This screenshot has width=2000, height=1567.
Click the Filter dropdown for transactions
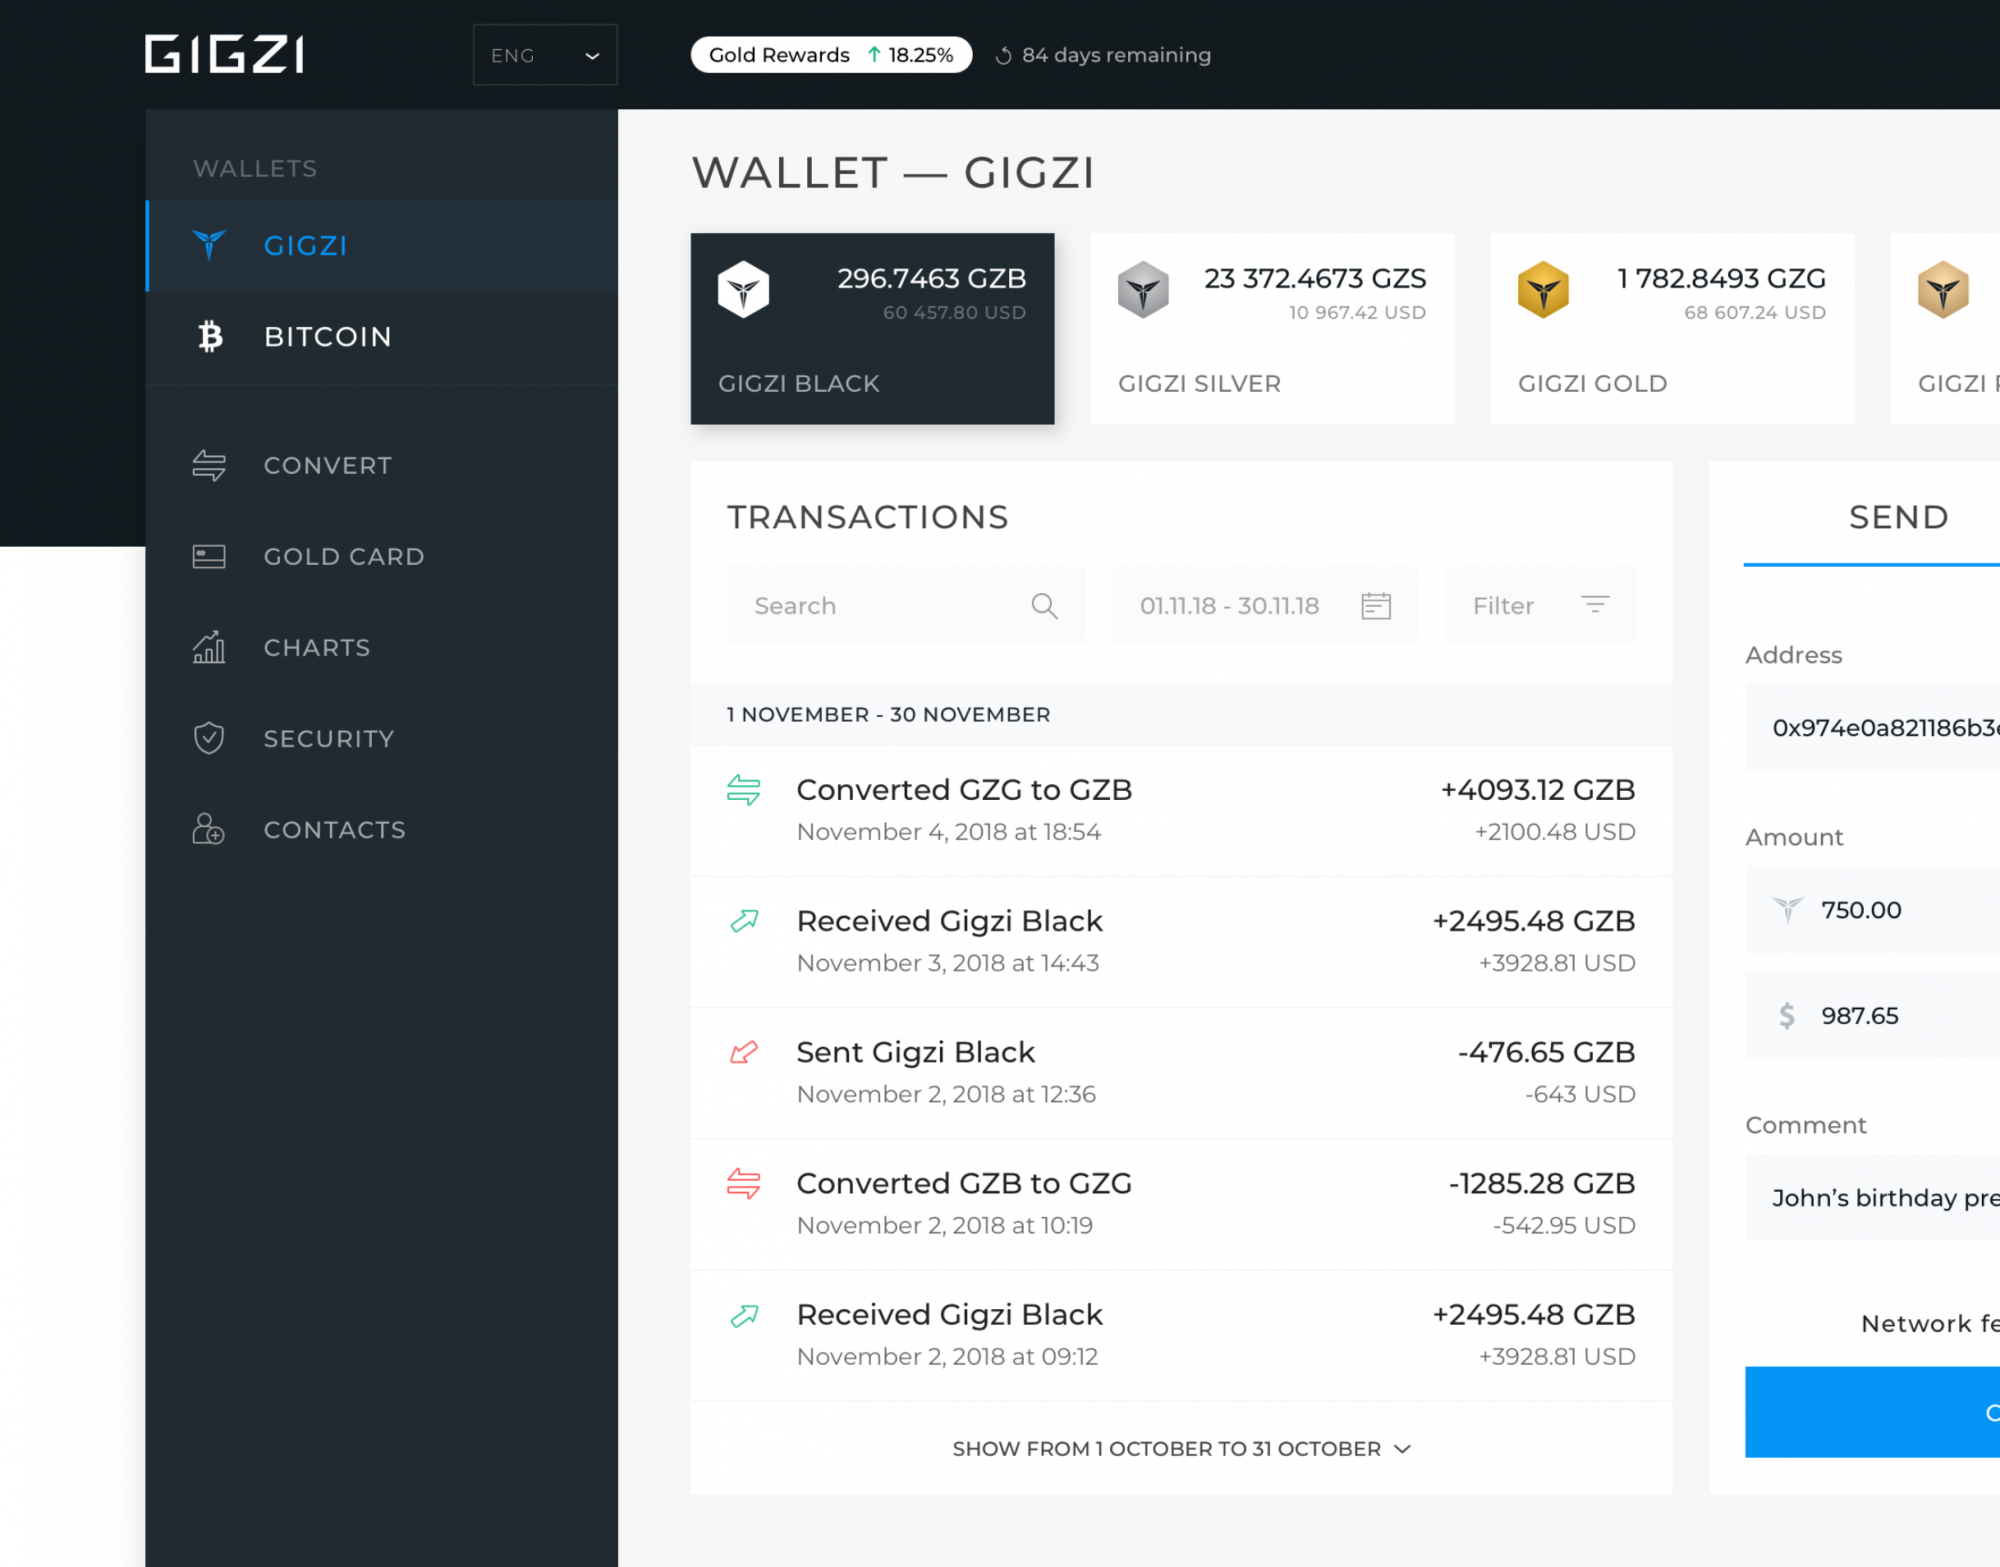point(1537,606)
